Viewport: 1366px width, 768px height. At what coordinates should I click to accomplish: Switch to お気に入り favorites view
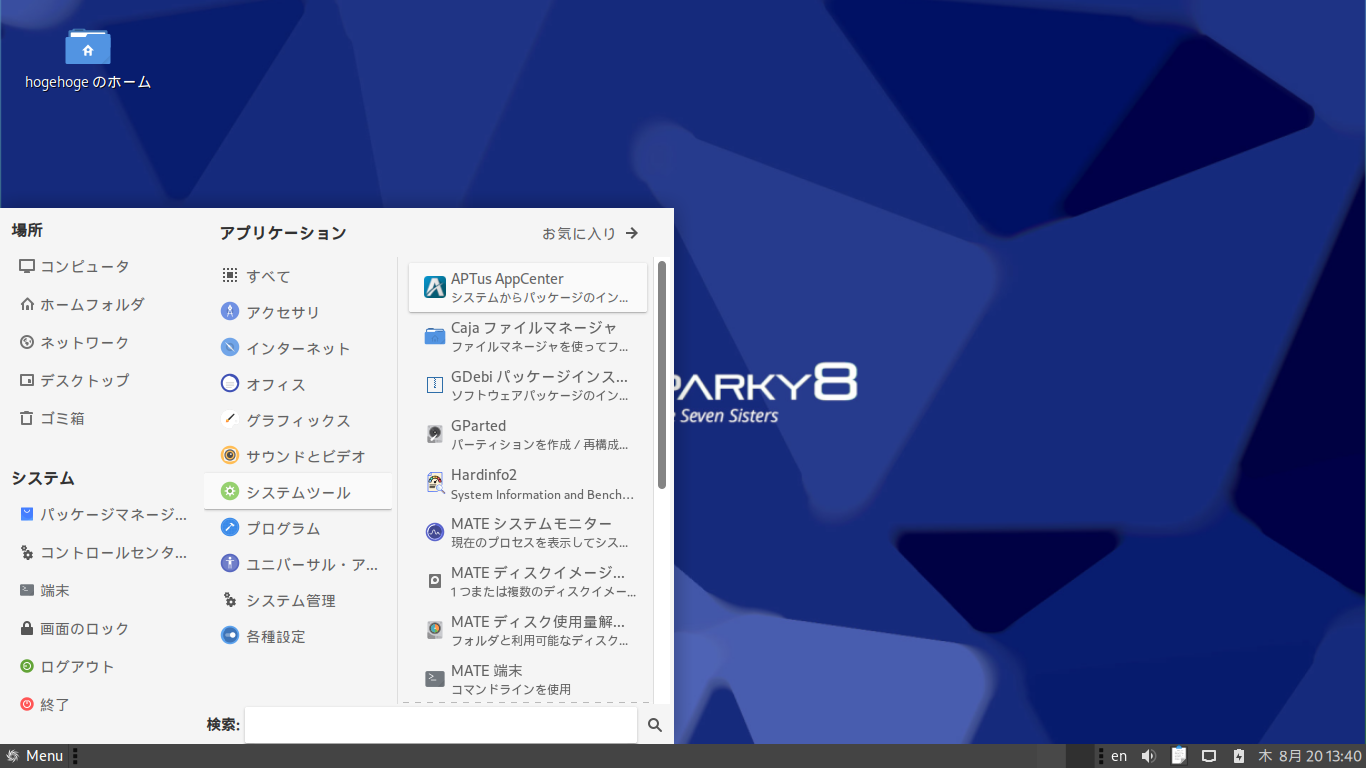590,233
